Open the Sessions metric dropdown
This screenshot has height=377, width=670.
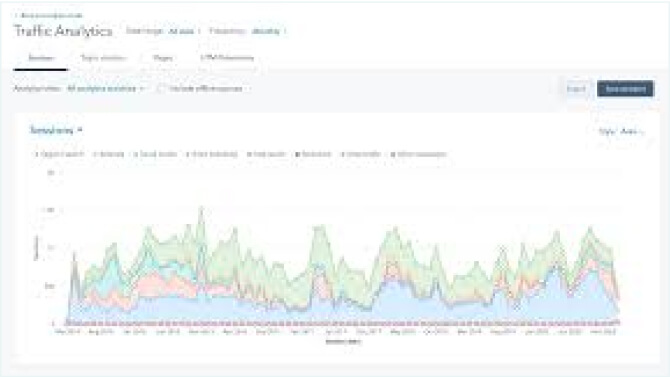(x=56, y=130)
